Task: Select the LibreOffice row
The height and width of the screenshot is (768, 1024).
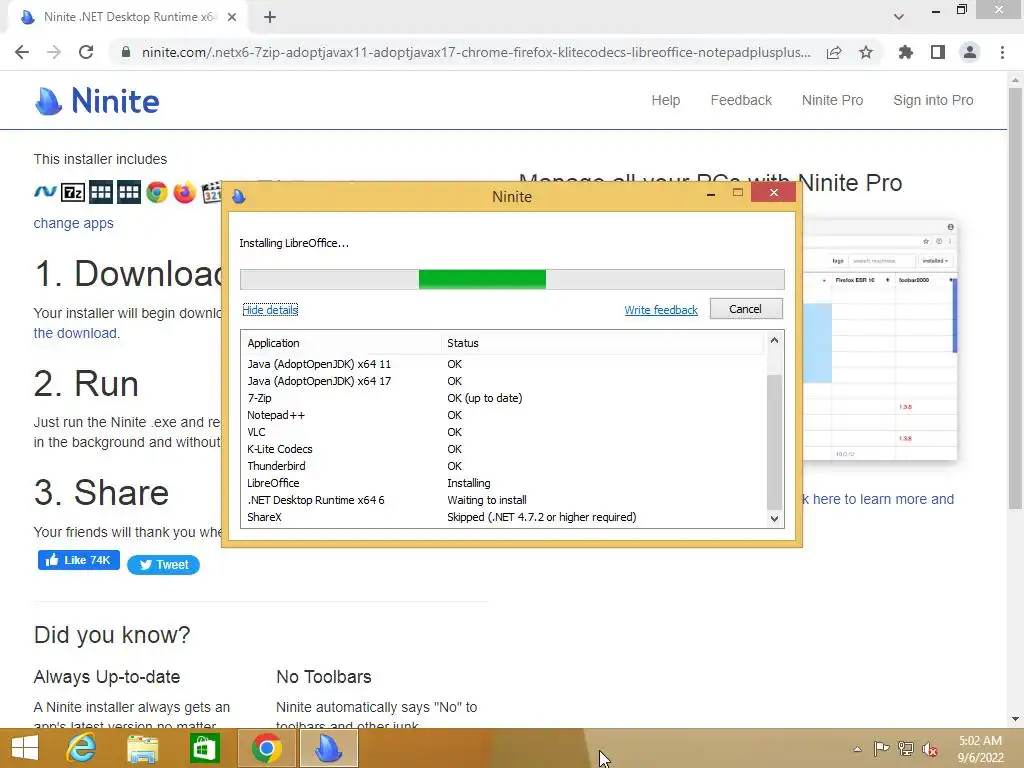Action: [503, 483]
